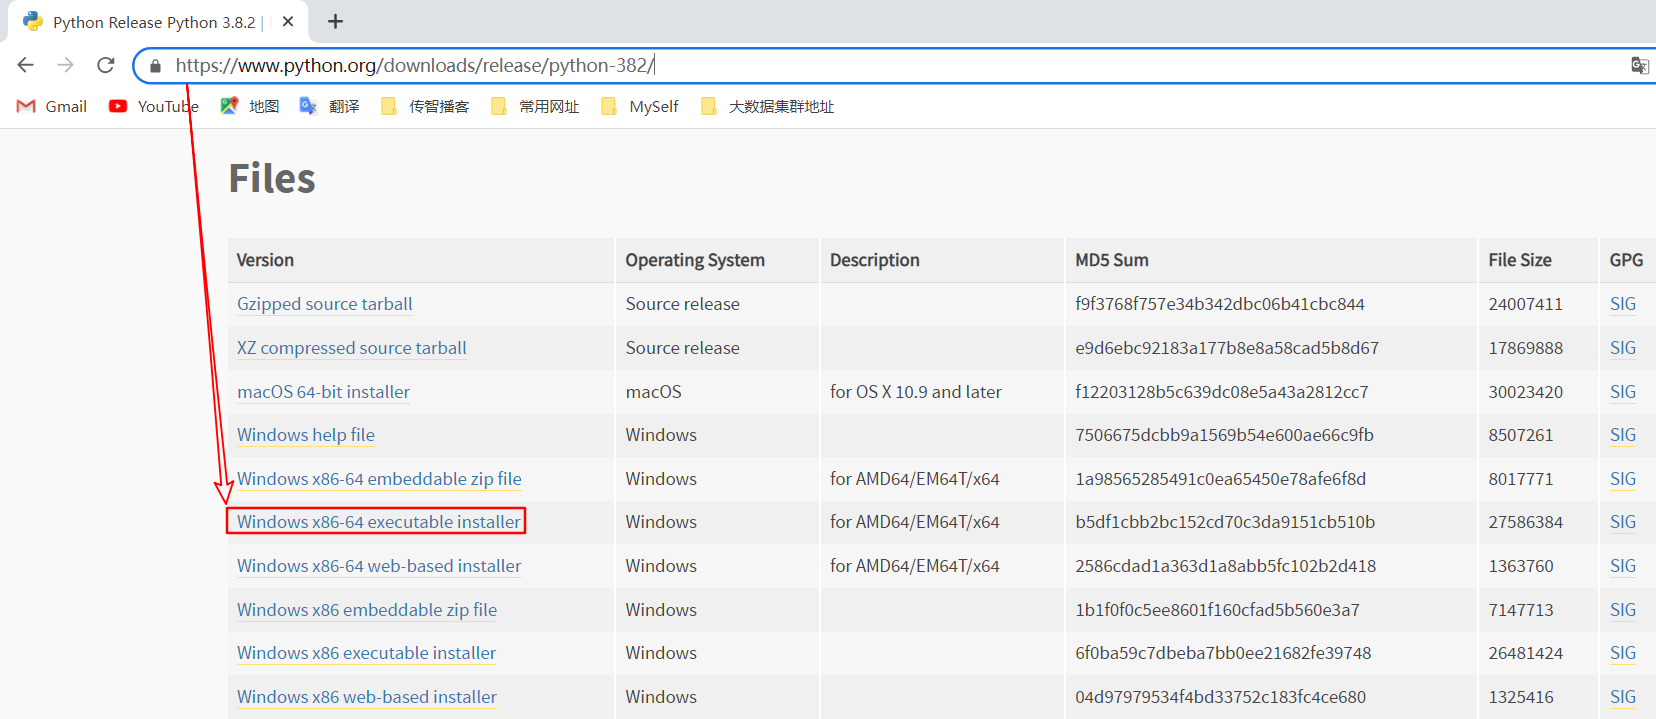Image resolution: width=1656 pixels, height=719 pixels.
Task: Open the Gmail bookmark
Action: [x=52, y=106]
